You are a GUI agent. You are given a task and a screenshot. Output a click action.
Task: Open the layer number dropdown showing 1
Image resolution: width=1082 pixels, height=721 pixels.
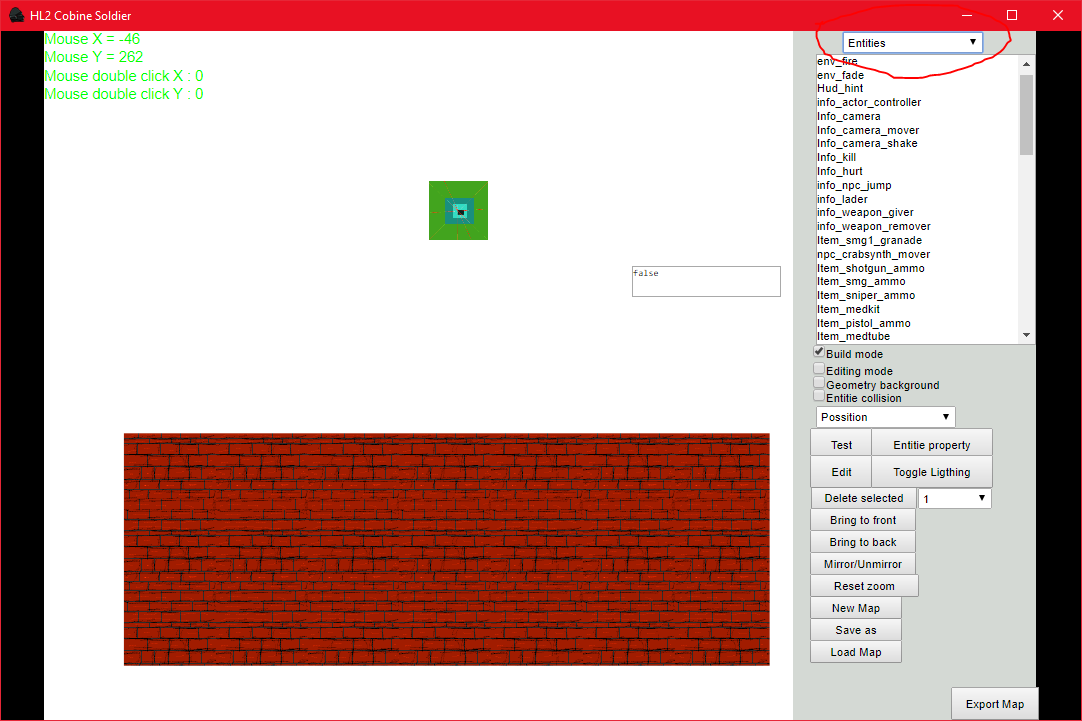(954, 498)
